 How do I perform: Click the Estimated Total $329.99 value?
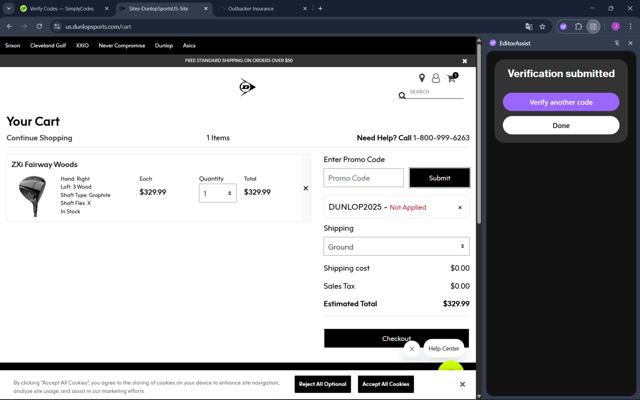coord(456,304)
